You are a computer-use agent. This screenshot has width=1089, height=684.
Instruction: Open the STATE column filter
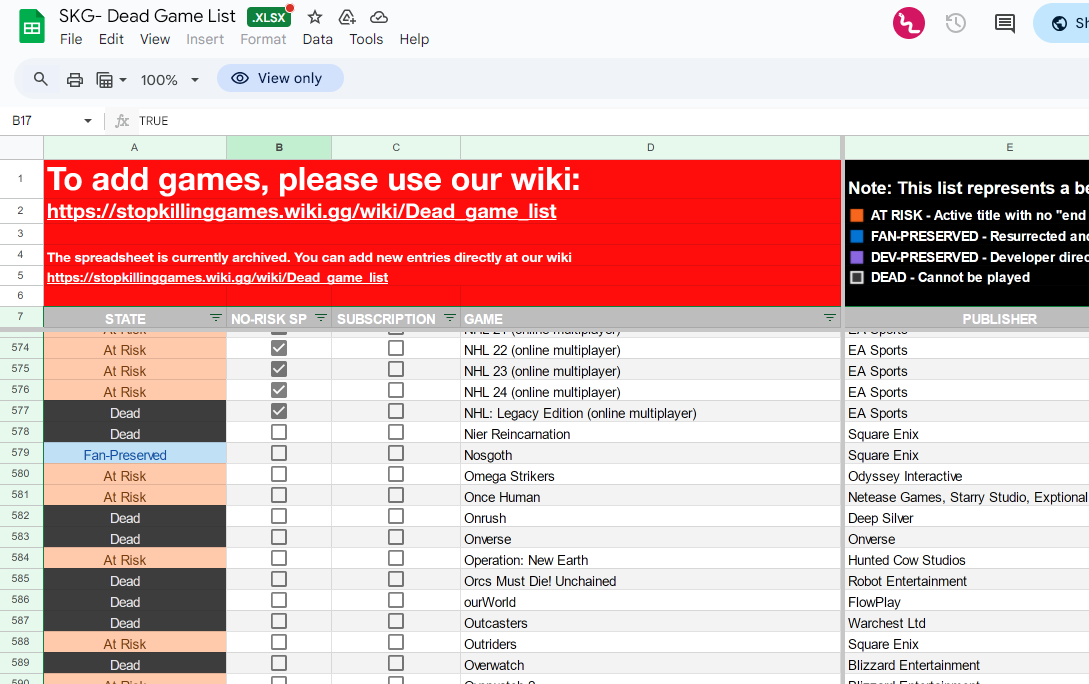click(x=216, y=318)
